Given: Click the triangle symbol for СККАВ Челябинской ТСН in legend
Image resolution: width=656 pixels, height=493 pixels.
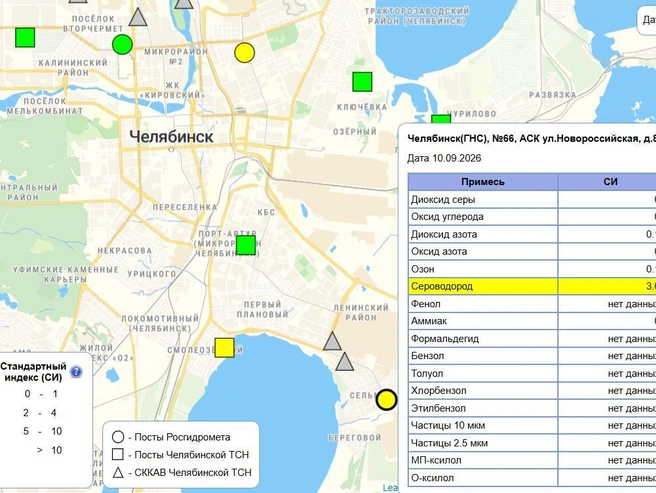Looking at the screenshot, I should [x=118, y=472].
